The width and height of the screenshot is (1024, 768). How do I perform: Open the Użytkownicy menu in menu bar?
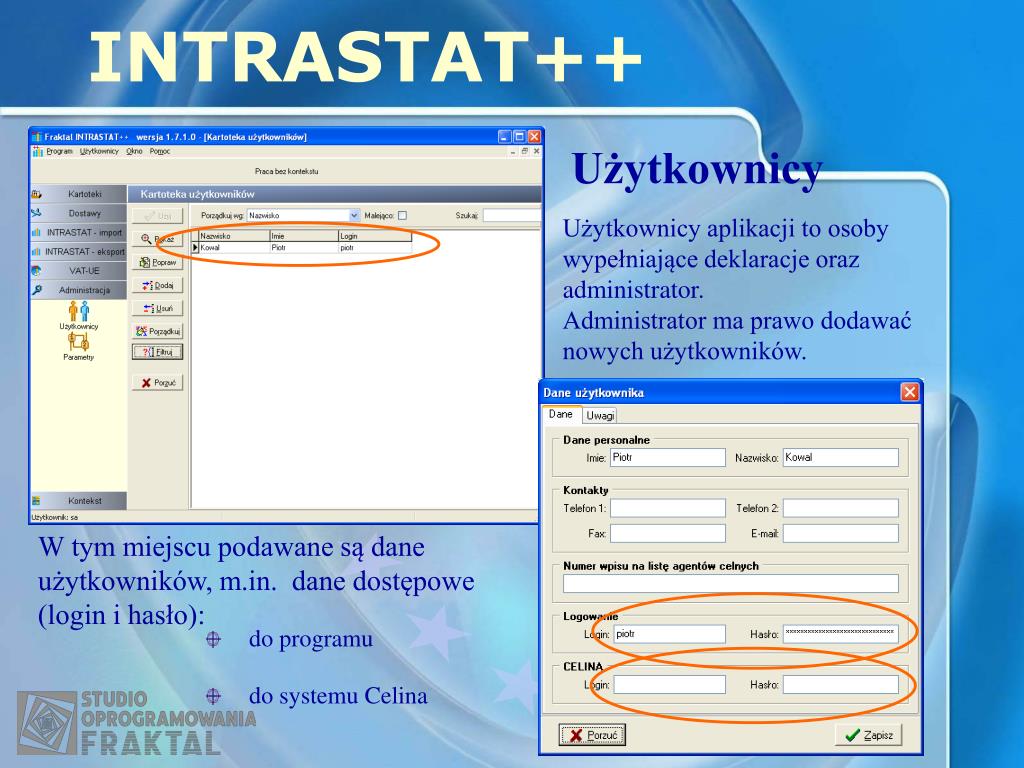(99, 152)
